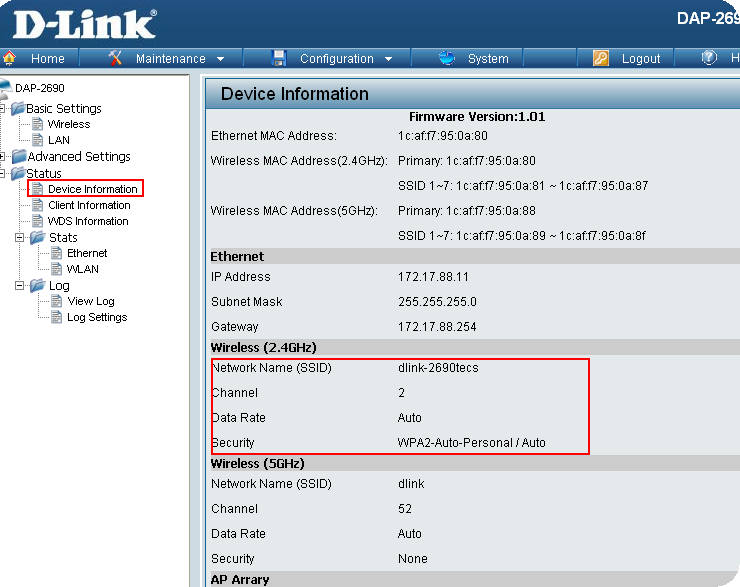Open the Configuration dropdown arrow
The width and height of the screenshot is (740, 587).
tap(388, 59)
